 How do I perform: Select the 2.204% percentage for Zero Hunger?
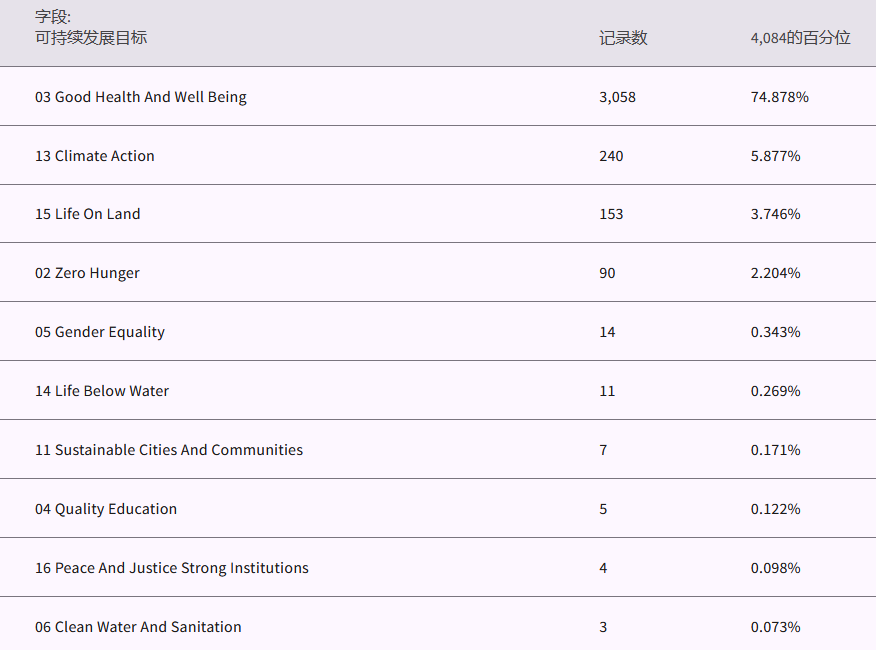tap(775, 273)
